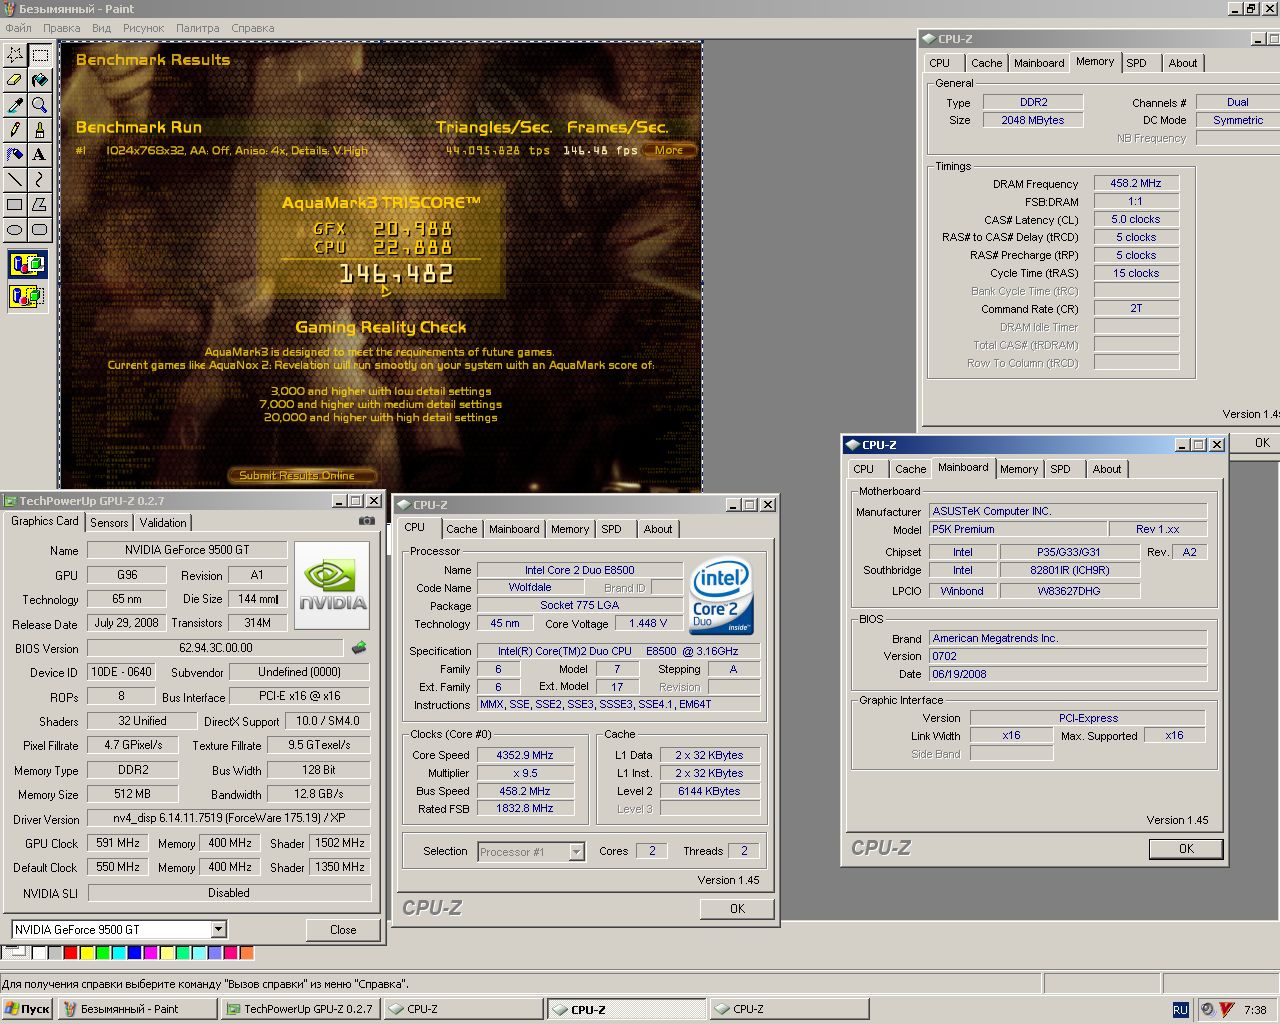Choose the Brush tool in Paint
Viewport: 1280px width, 1024px height.
40,129
